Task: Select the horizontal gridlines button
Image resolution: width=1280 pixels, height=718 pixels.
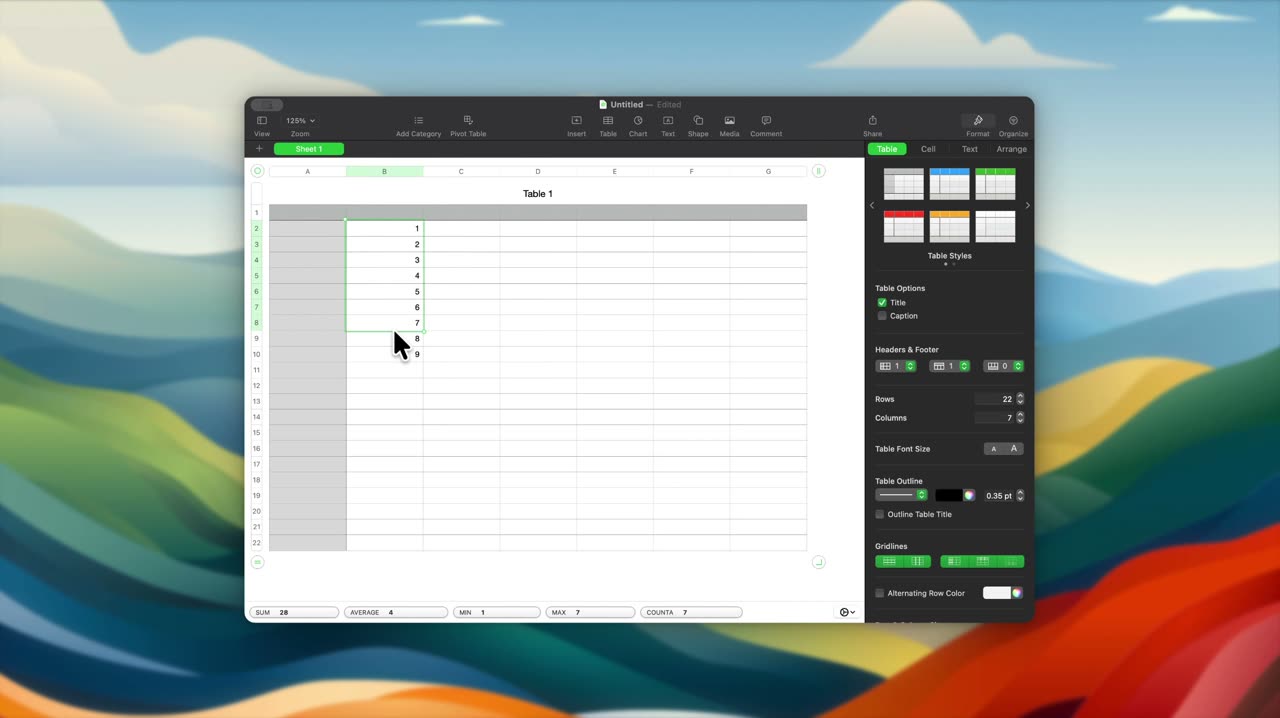Action: (x=889, y=562)
